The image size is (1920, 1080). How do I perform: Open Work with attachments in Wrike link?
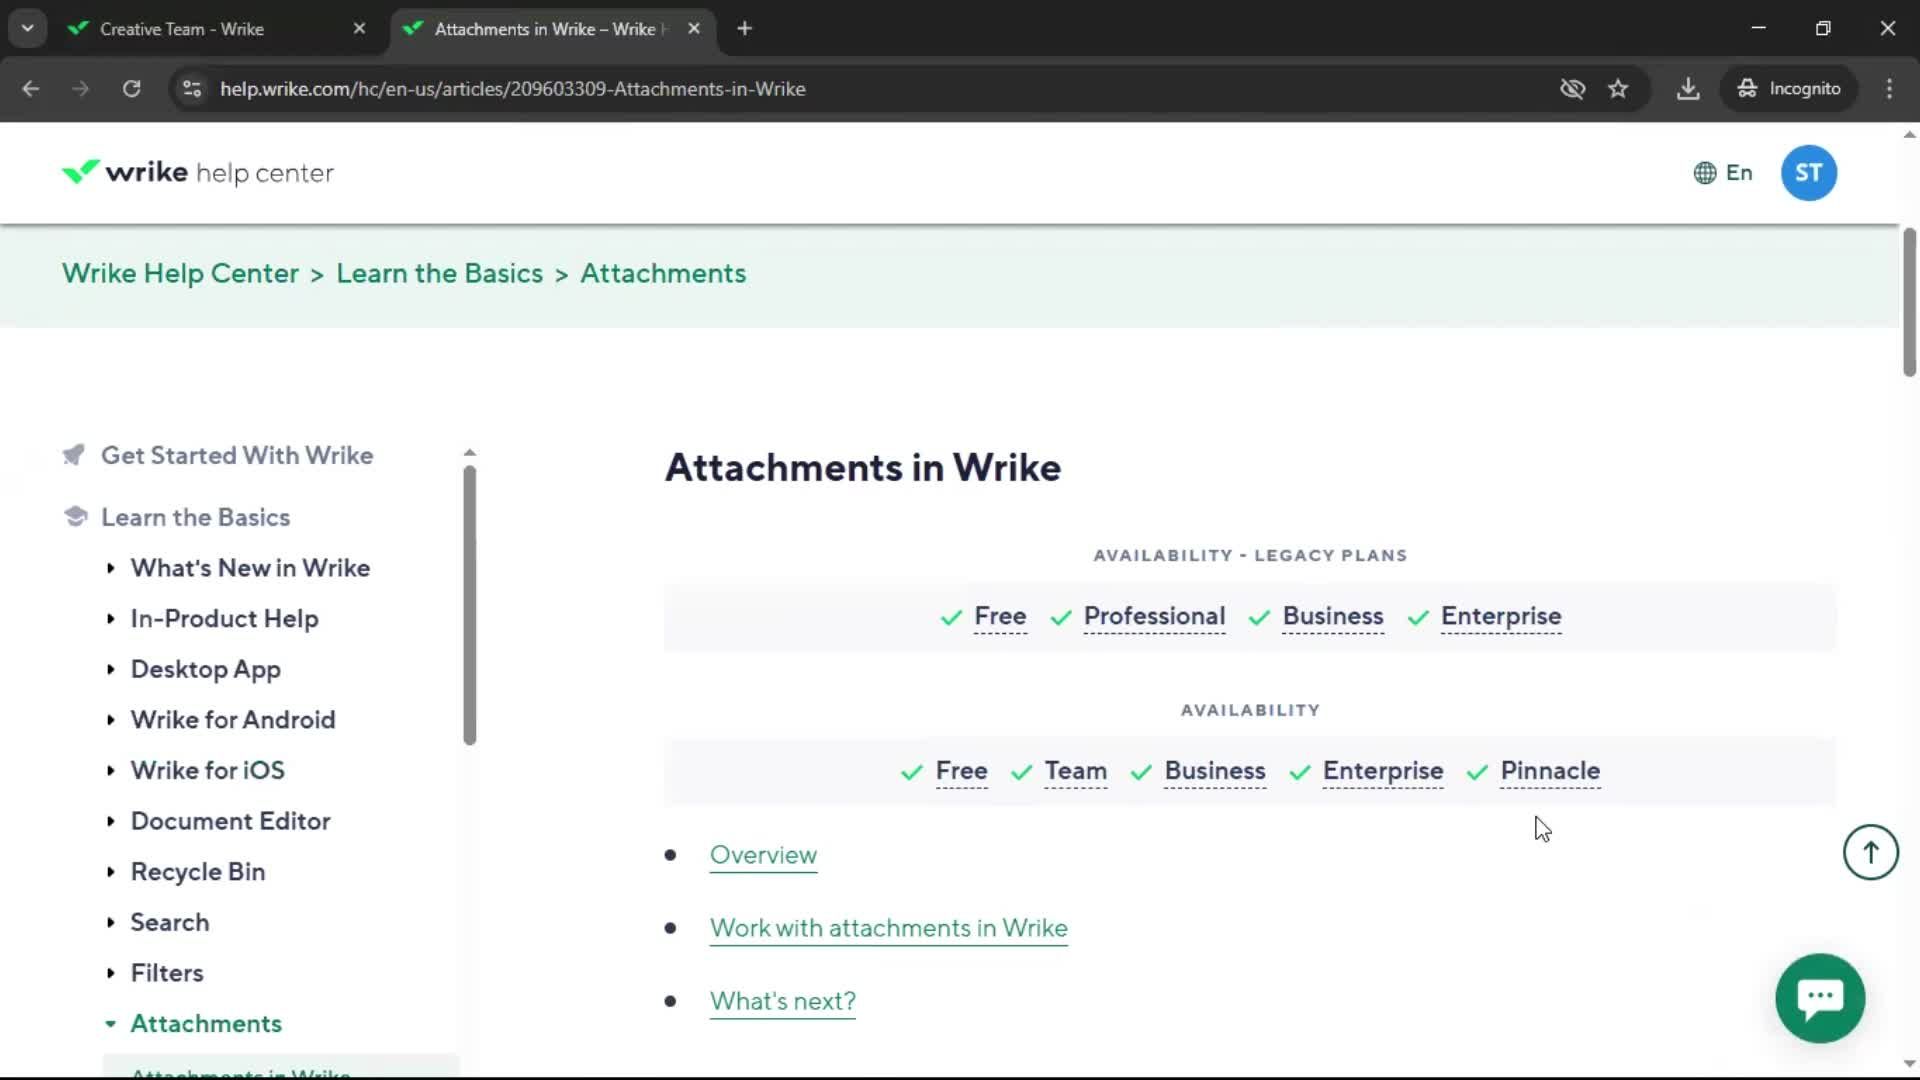tap(888, 929)
